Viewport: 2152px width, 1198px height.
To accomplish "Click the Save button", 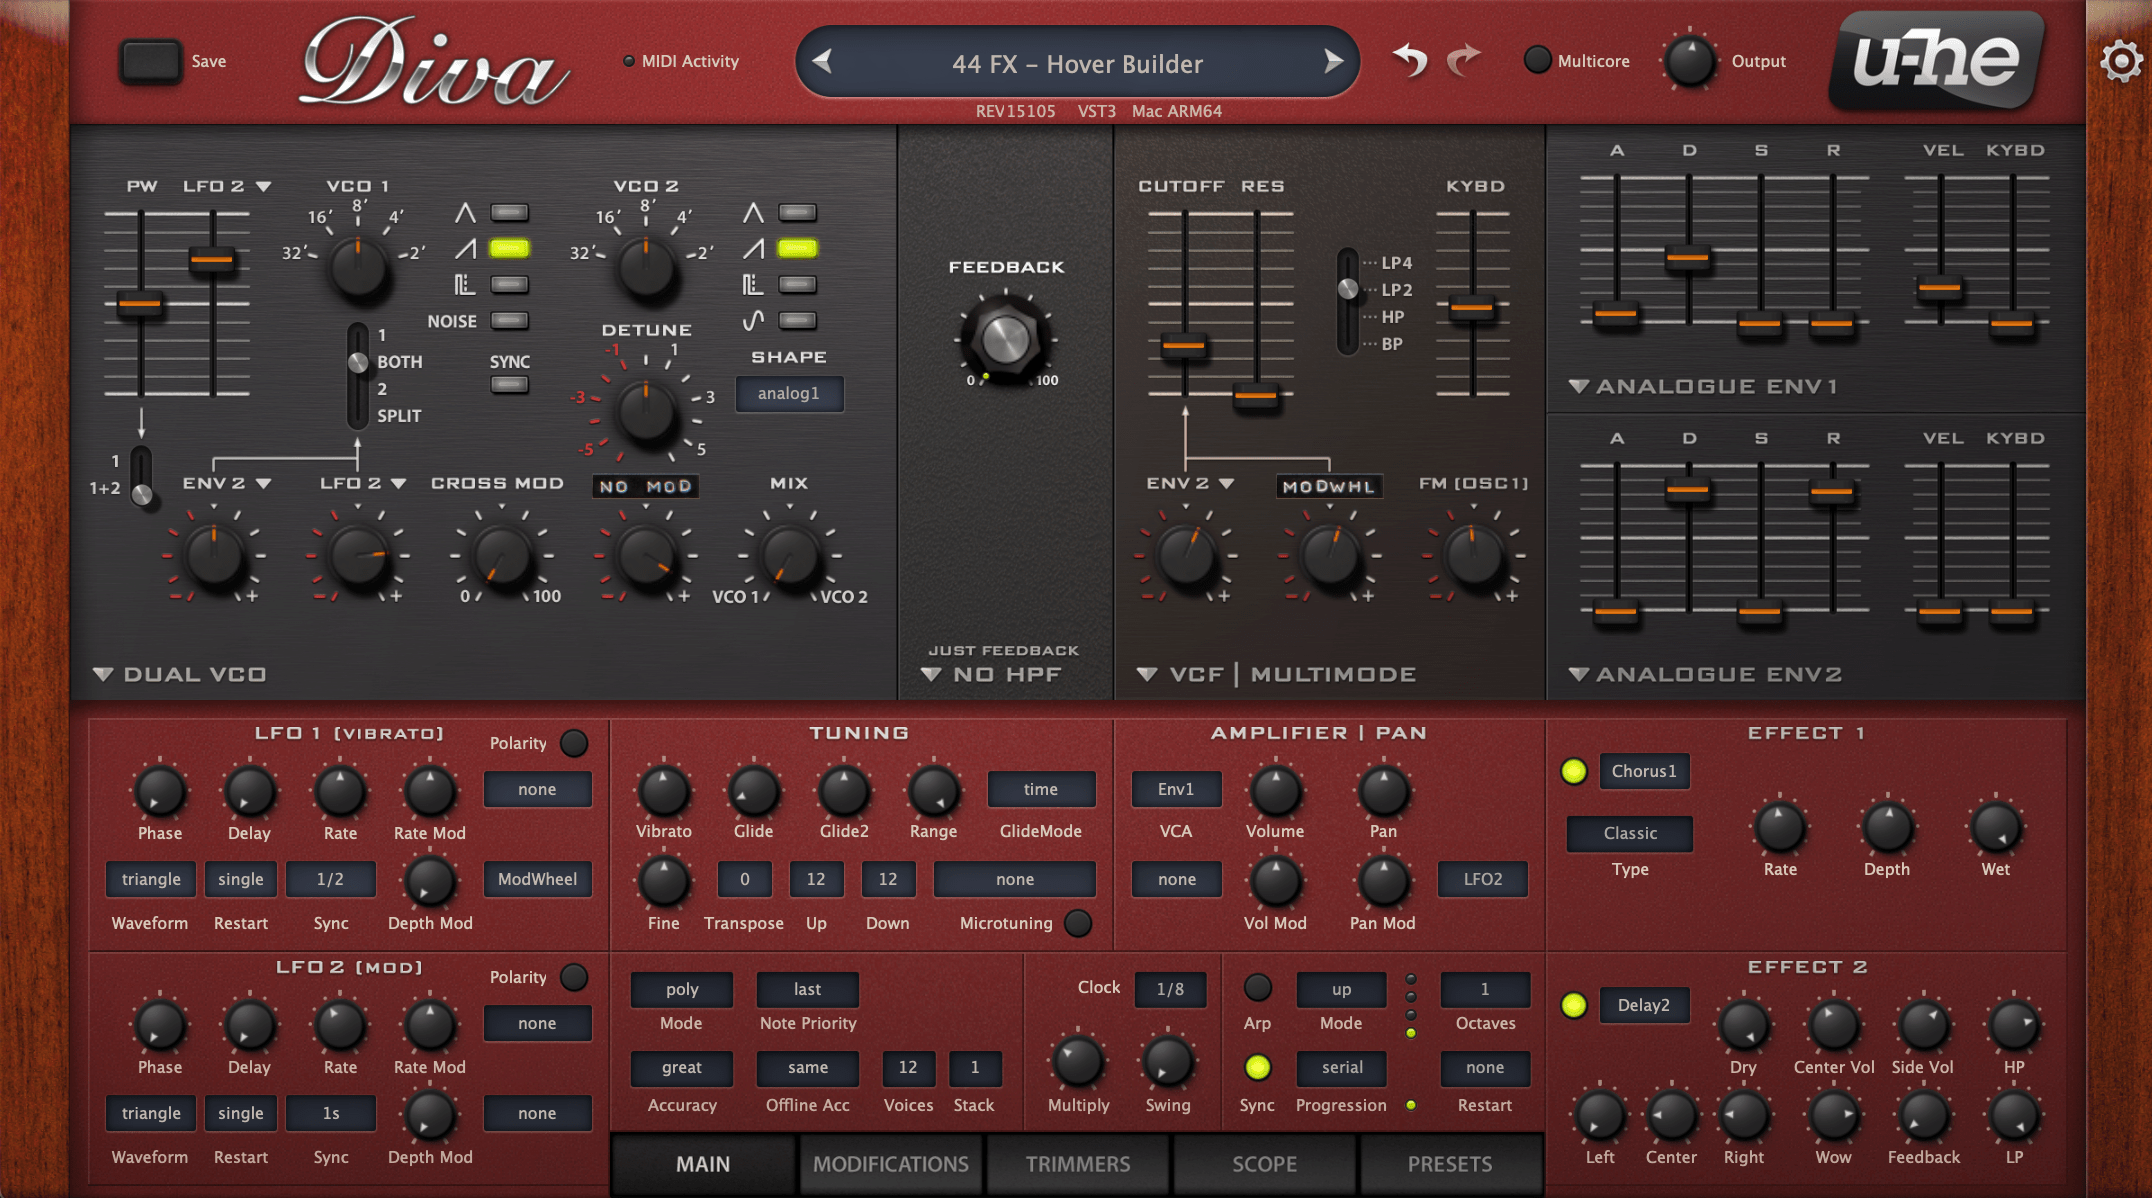I will click(x=151, y=61).
